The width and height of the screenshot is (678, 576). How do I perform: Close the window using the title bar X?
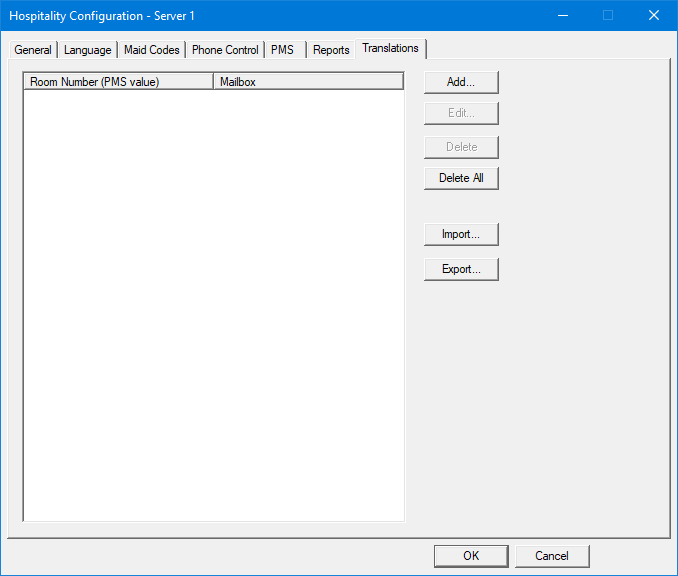[654, 15]
